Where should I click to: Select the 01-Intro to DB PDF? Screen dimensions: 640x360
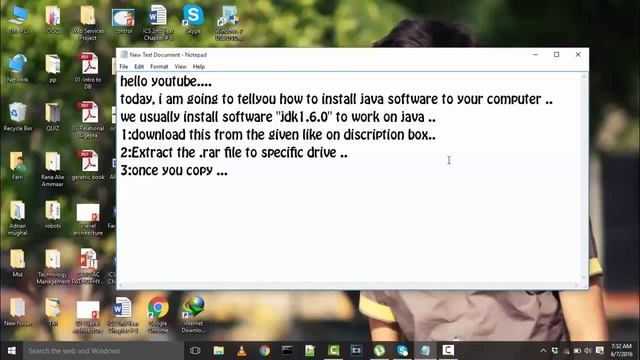[88, 71]
